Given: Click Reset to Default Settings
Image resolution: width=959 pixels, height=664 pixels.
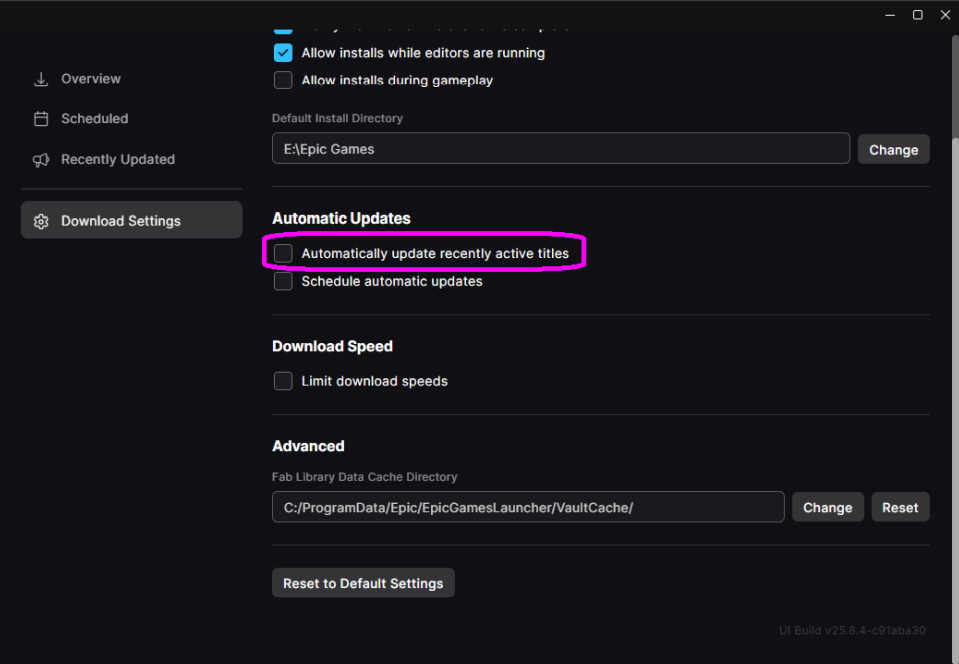Looking at the screenshot, I should [x=363, y=583].
